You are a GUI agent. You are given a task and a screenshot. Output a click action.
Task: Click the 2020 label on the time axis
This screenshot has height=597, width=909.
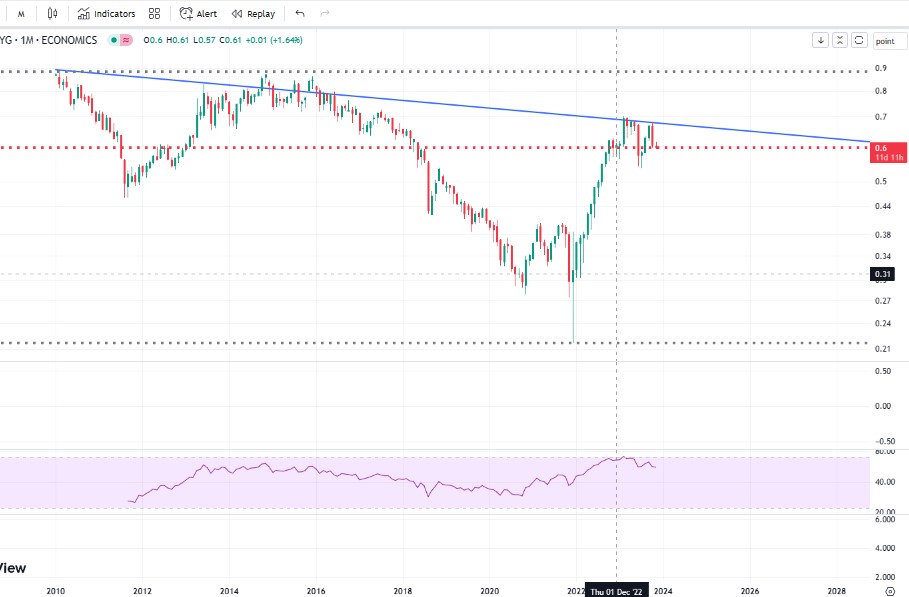(490, 591)
